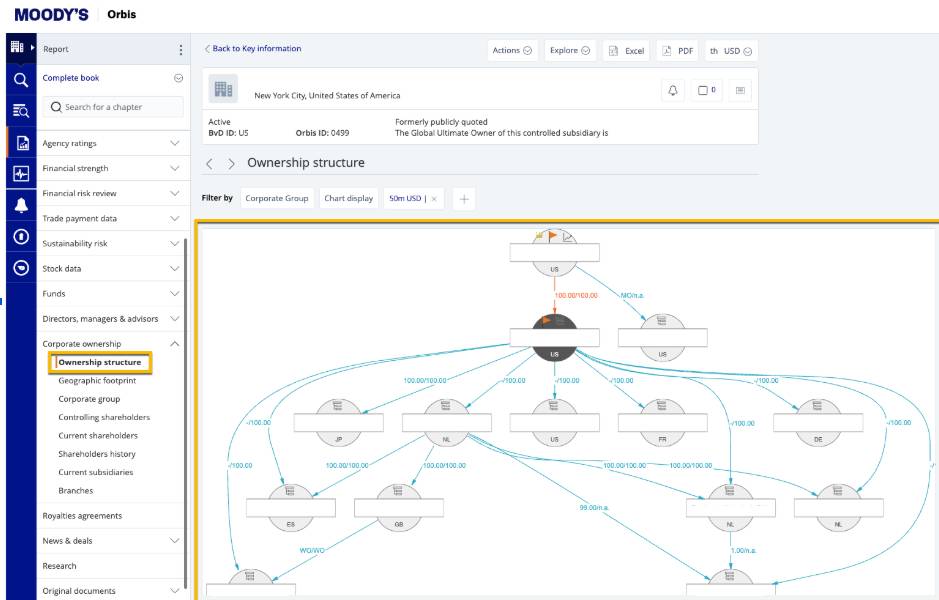
Task: Select the FR subsidiary node
Action: coord(662,422)
